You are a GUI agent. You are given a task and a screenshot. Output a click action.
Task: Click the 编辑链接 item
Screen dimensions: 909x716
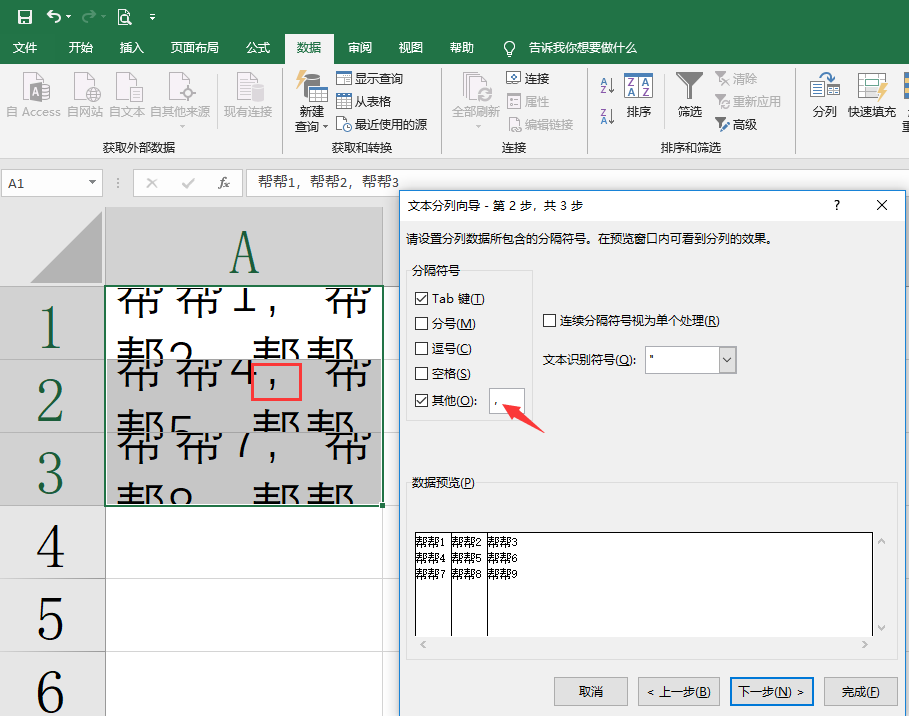[x=541, y=125]
